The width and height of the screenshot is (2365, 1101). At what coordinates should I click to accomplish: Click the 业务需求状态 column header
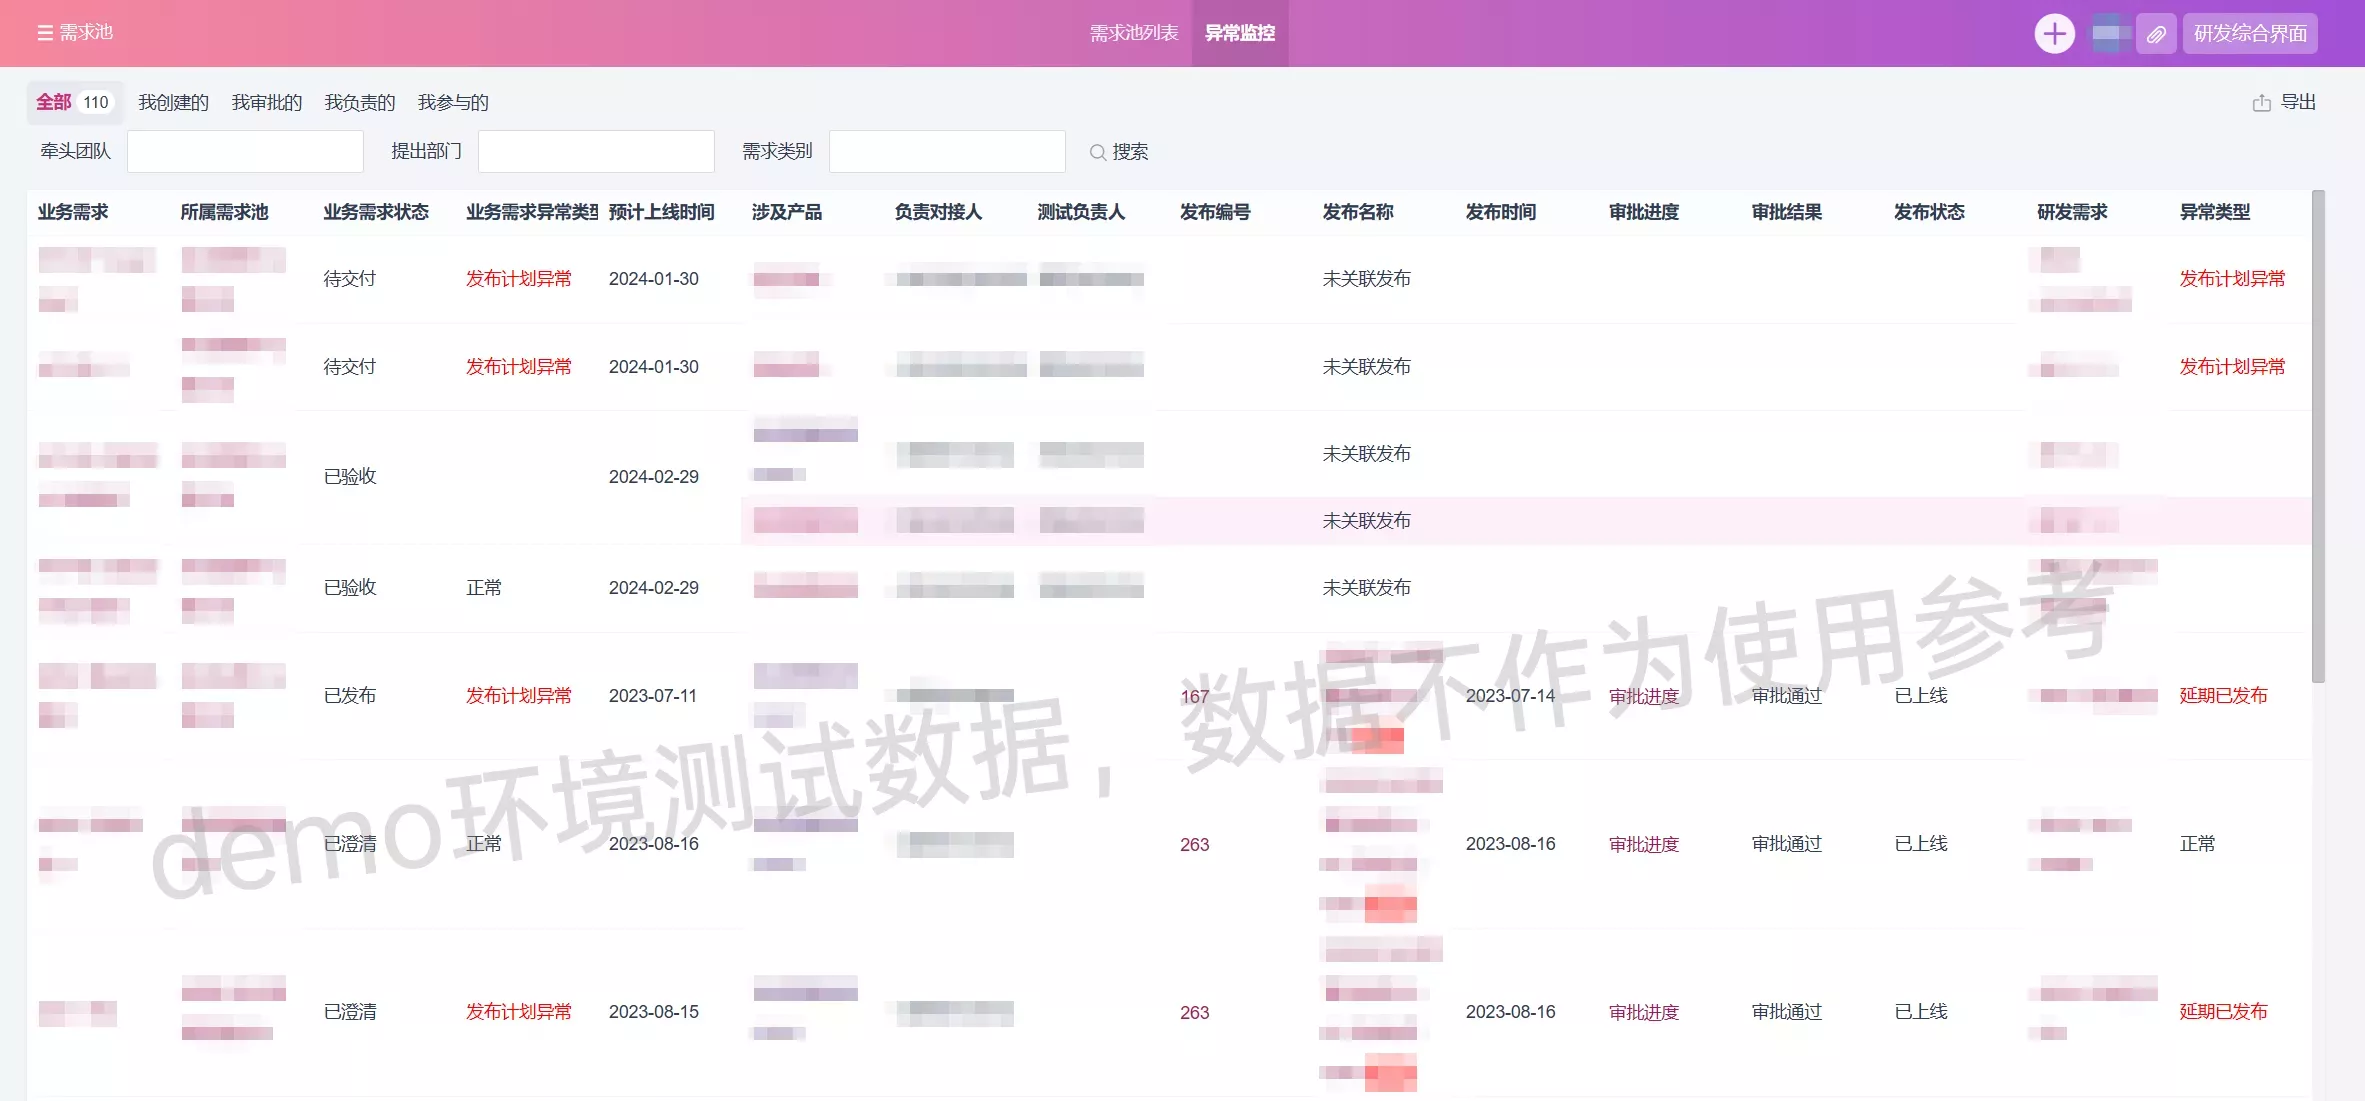pyautogui.click(x=376, y=212)
